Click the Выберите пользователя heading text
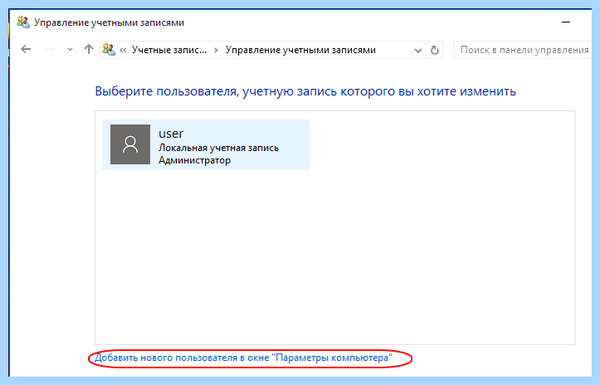This screenshot has height=385, width=600. pyautogui.click(x=305, y=91)
